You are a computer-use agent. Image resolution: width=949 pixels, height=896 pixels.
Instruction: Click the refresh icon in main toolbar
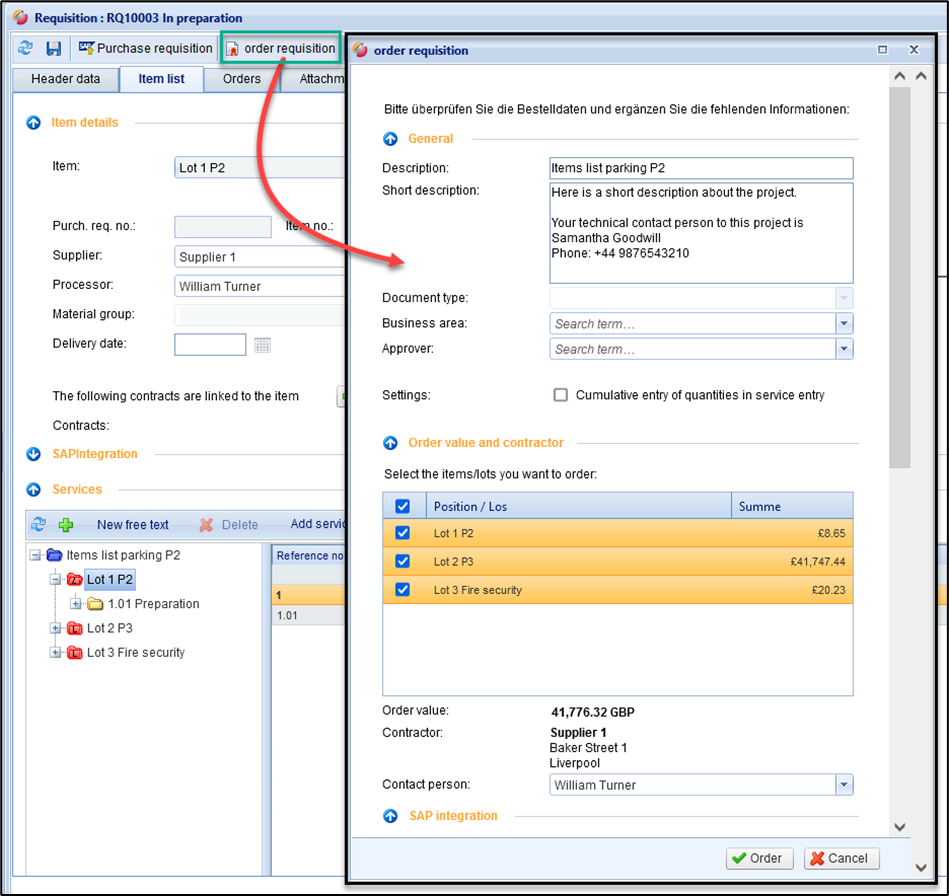[x=26, y=48]
